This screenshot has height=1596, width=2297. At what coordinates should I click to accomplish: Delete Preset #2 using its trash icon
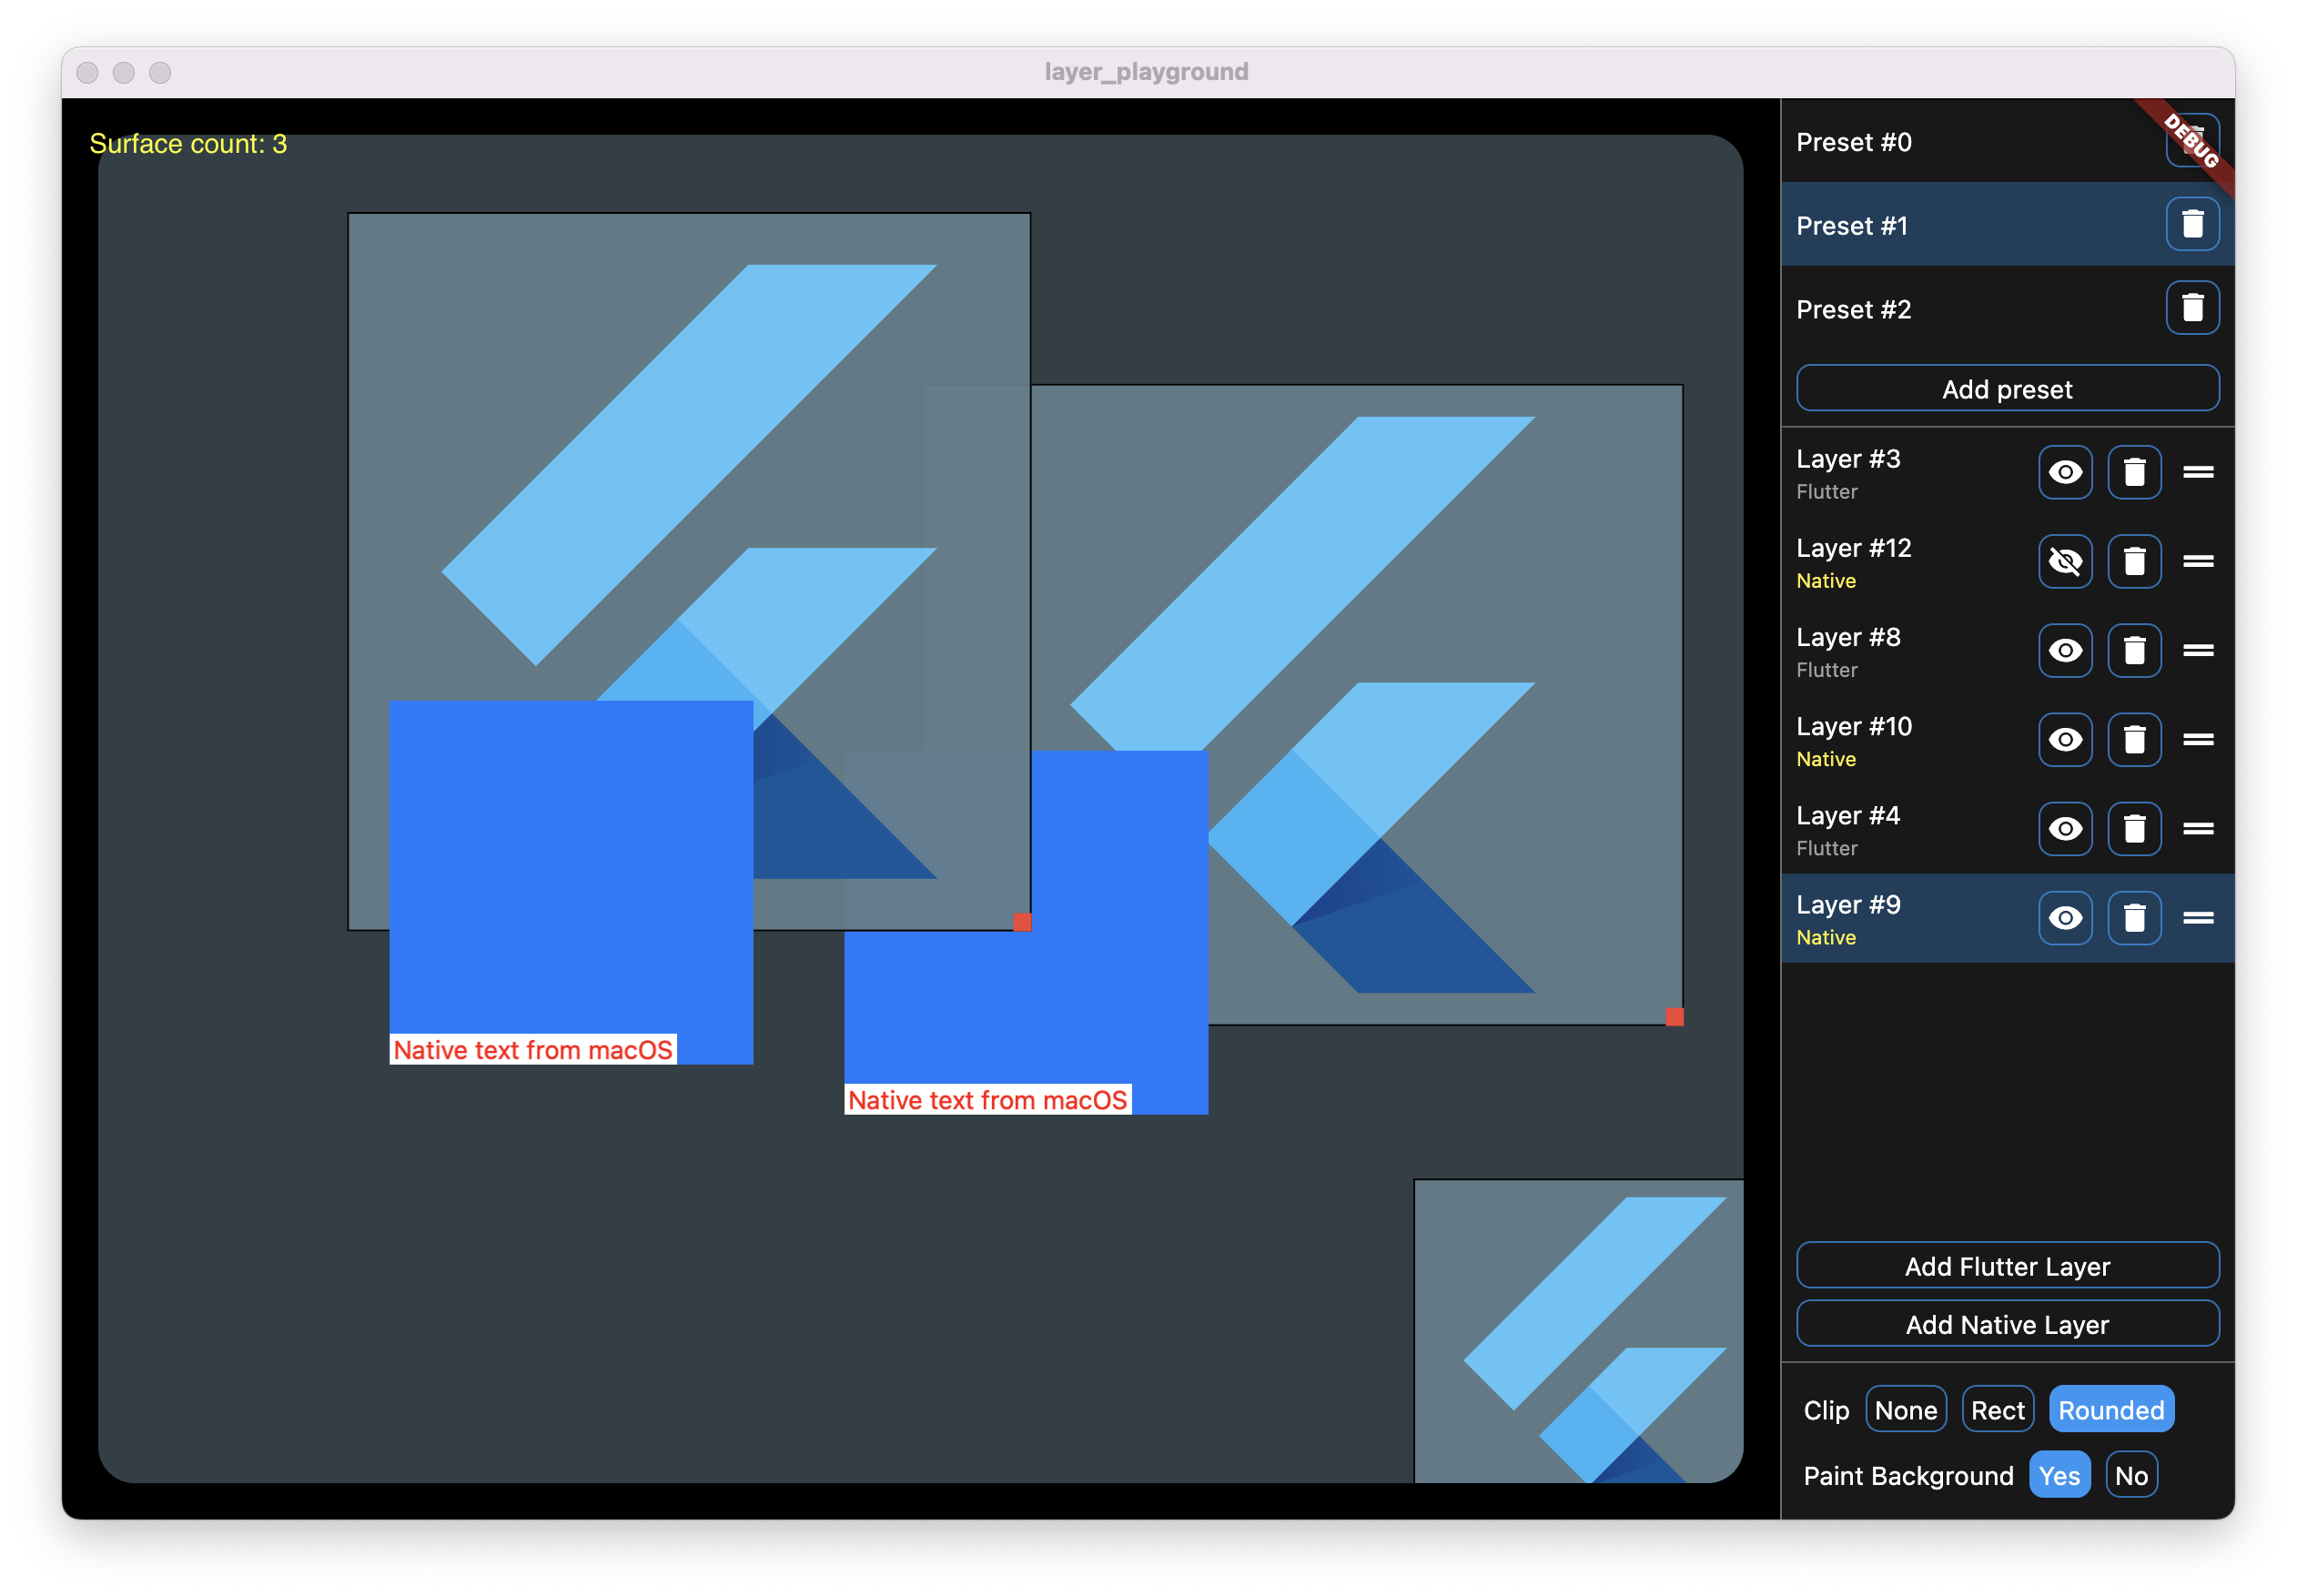coord(2194,308)
